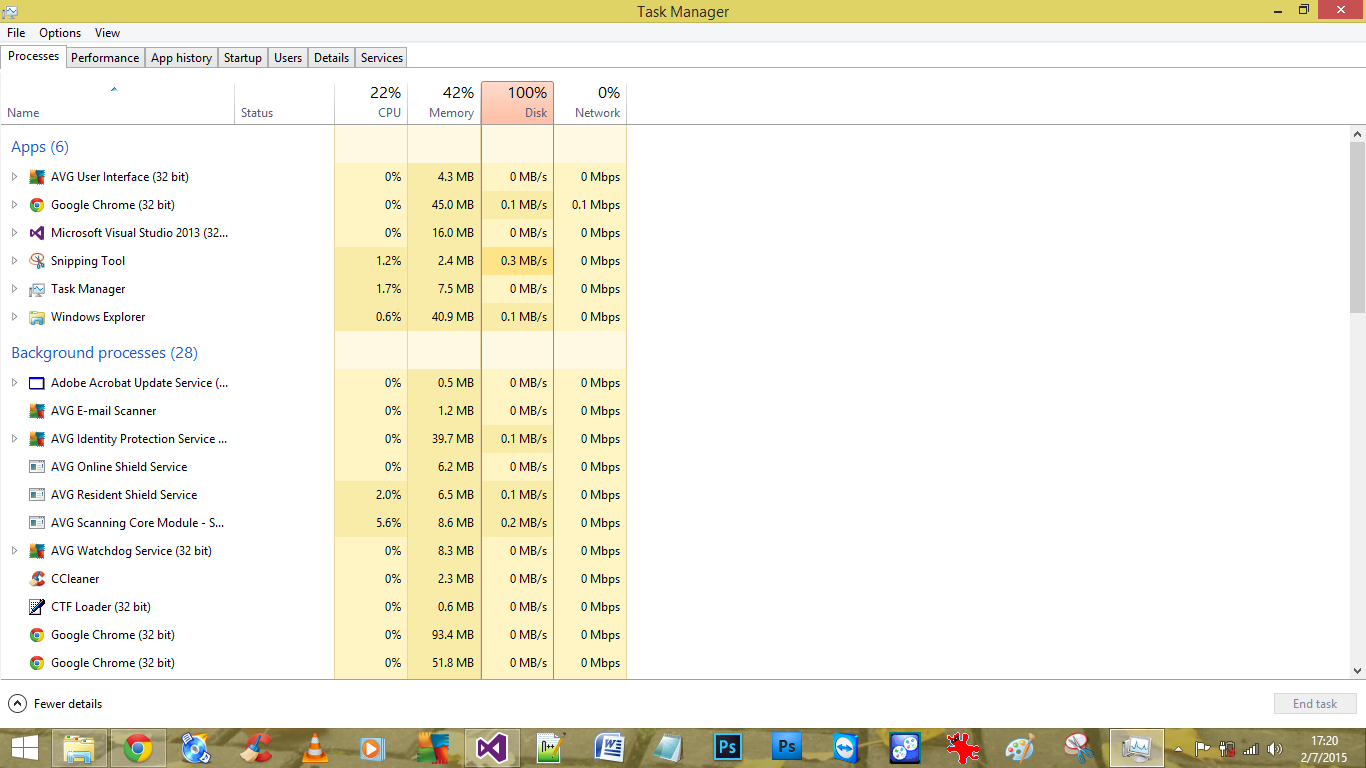The height and width of the screenshot is (768, 1366).
Task: Sort processes by the Disk column
Action: (x=517, y=103)
